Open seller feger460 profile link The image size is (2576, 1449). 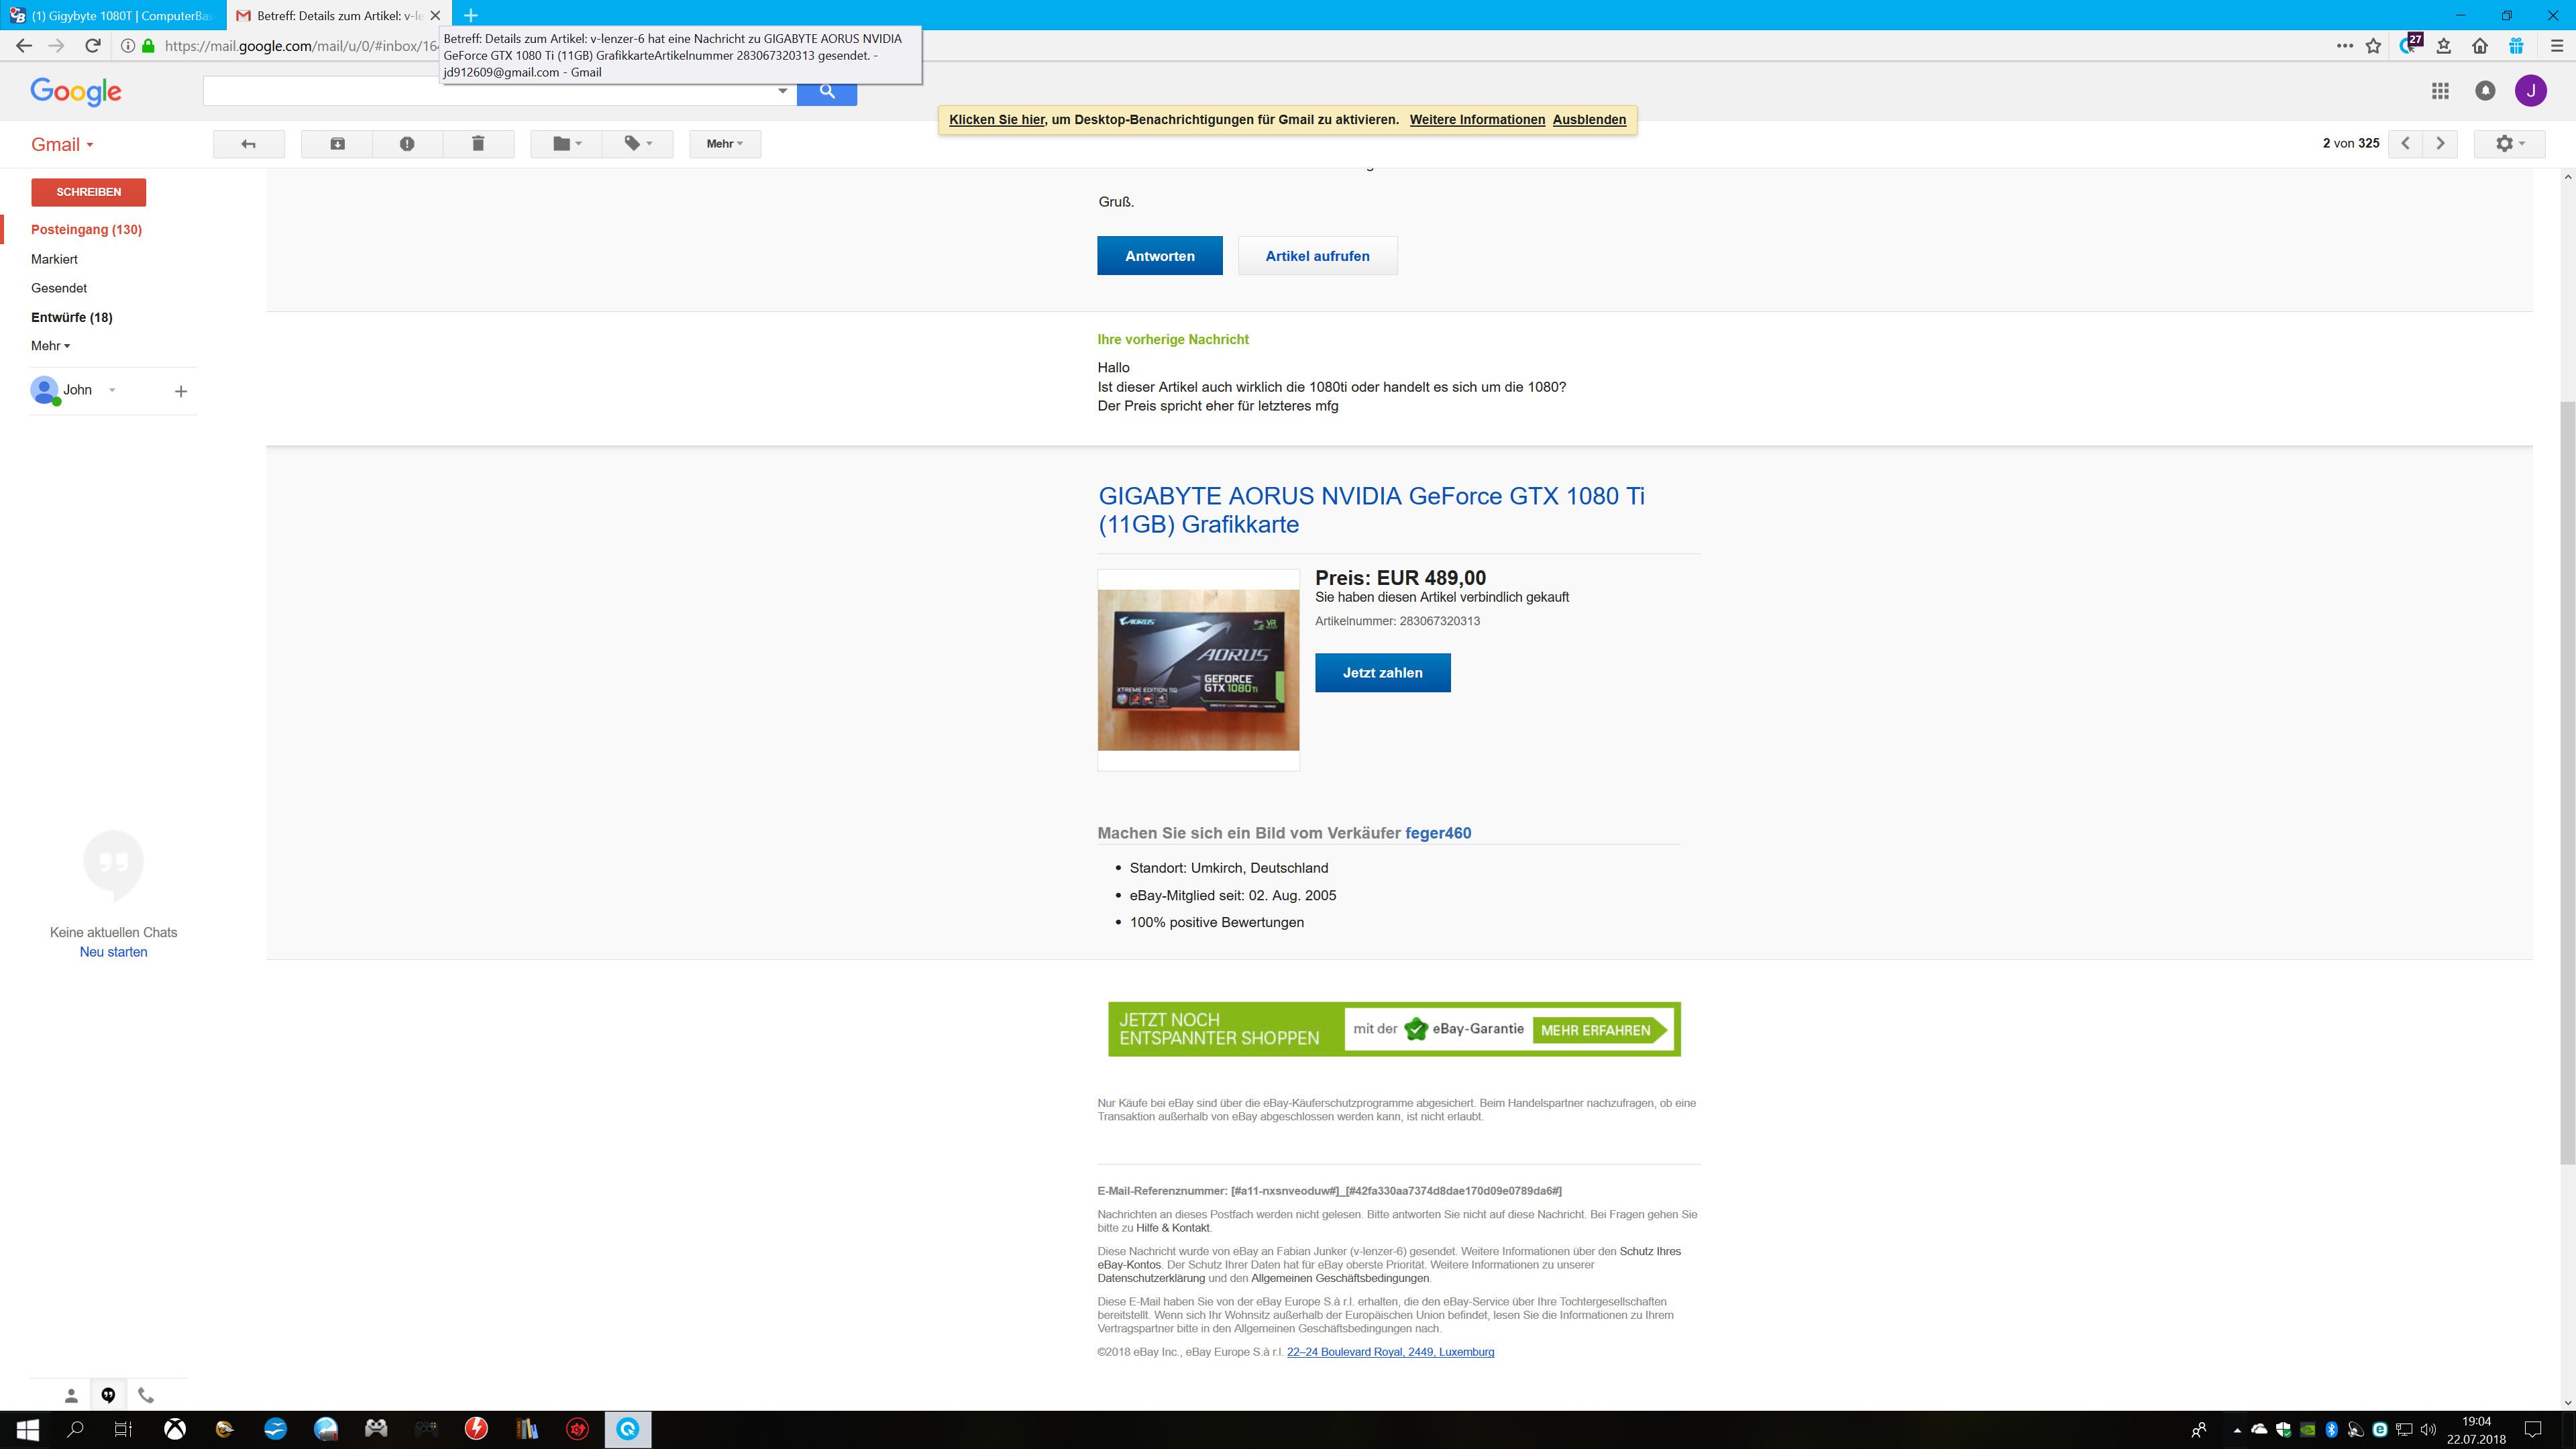(x=1438, y=833)
